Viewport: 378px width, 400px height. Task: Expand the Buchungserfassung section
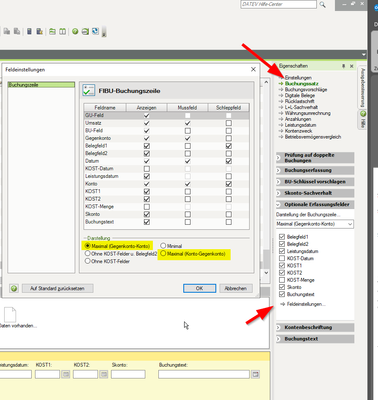pos(315,170)
